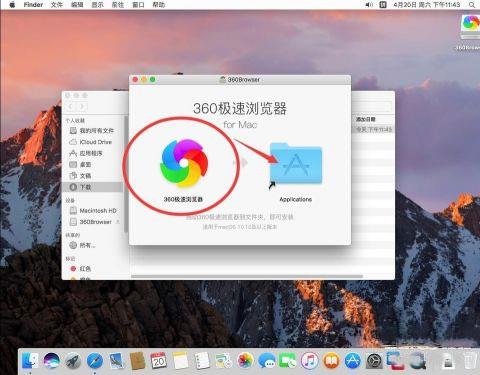Click the date and time in menu bar
Image resolution: width=480 pixels, height=375 pixels.
(x=427, y=5)
